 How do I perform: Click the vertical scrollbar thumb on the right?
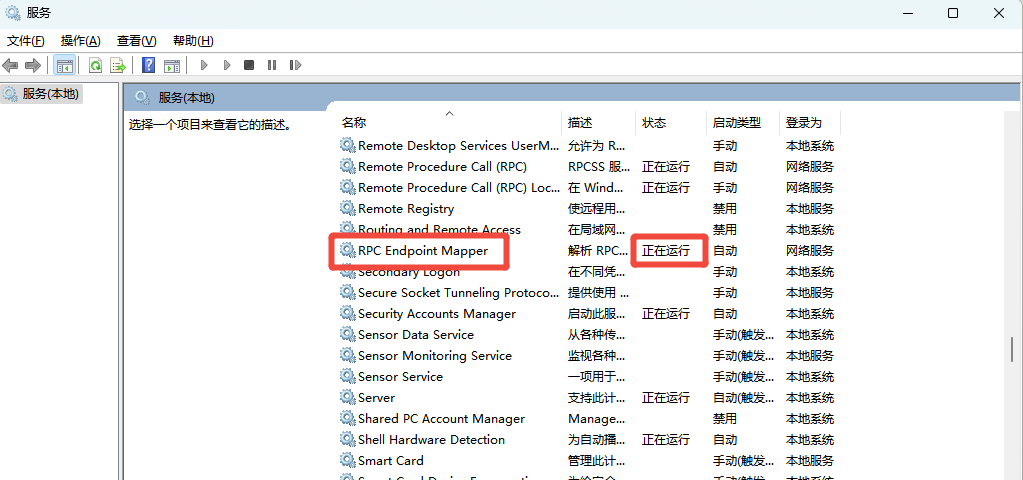point(1011,349)
